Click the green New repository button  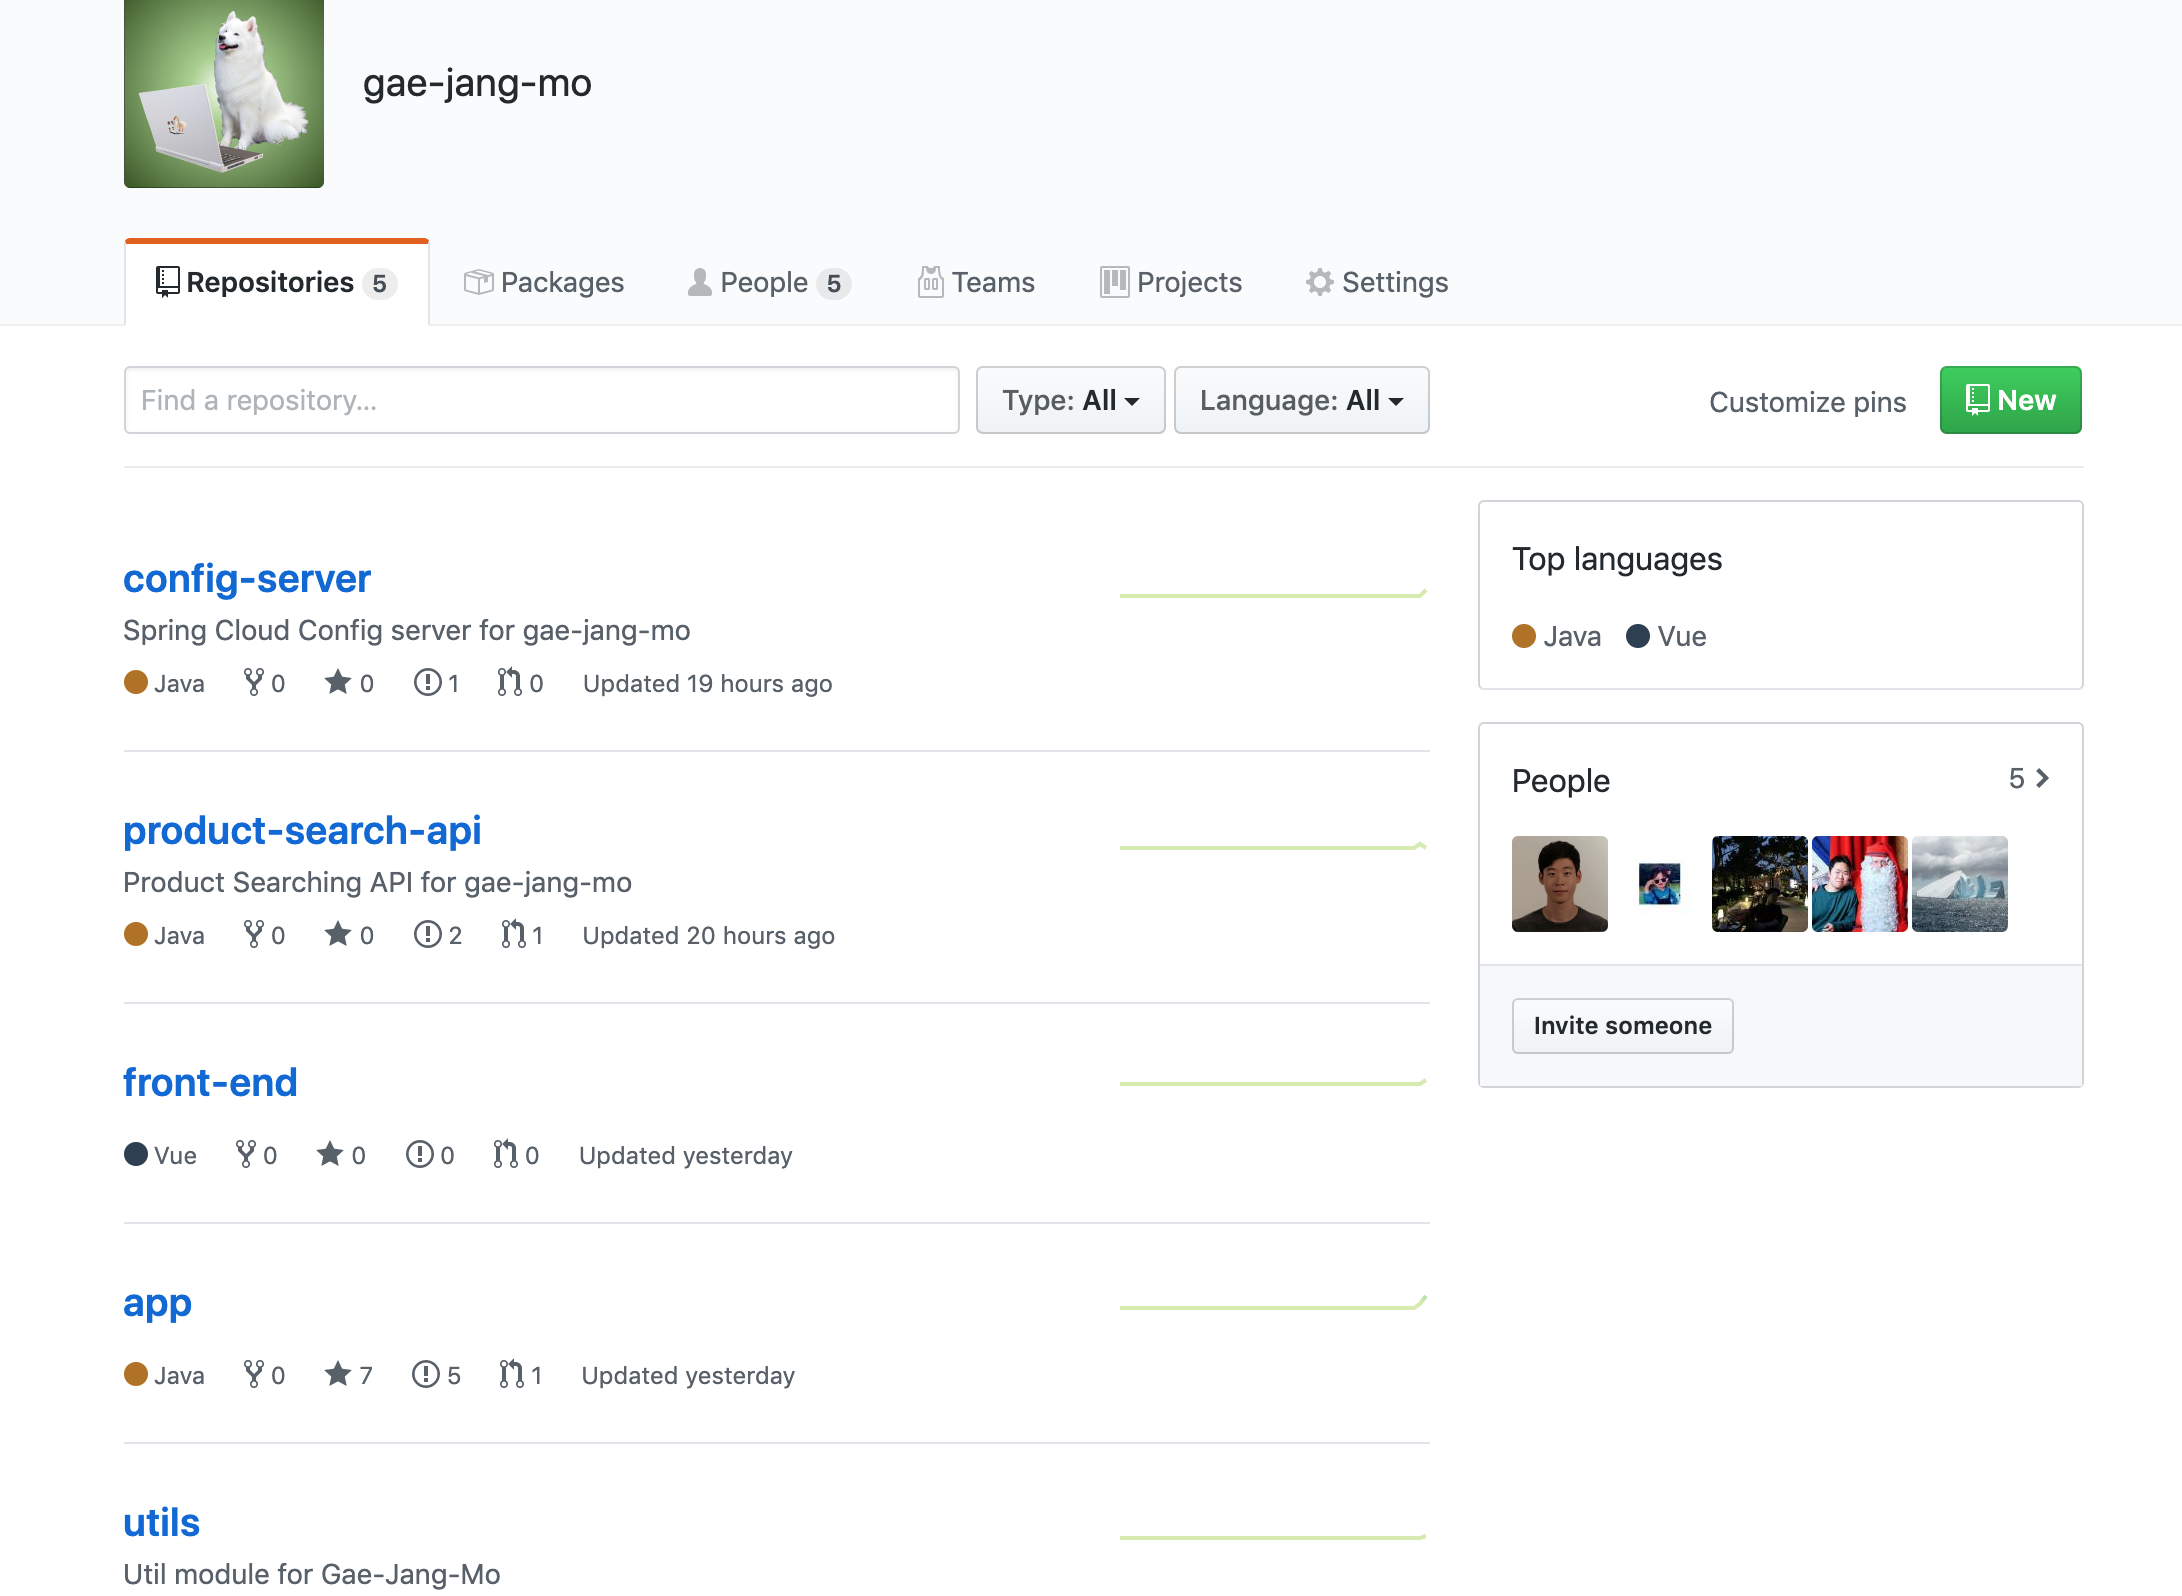tap(2010, 400)
